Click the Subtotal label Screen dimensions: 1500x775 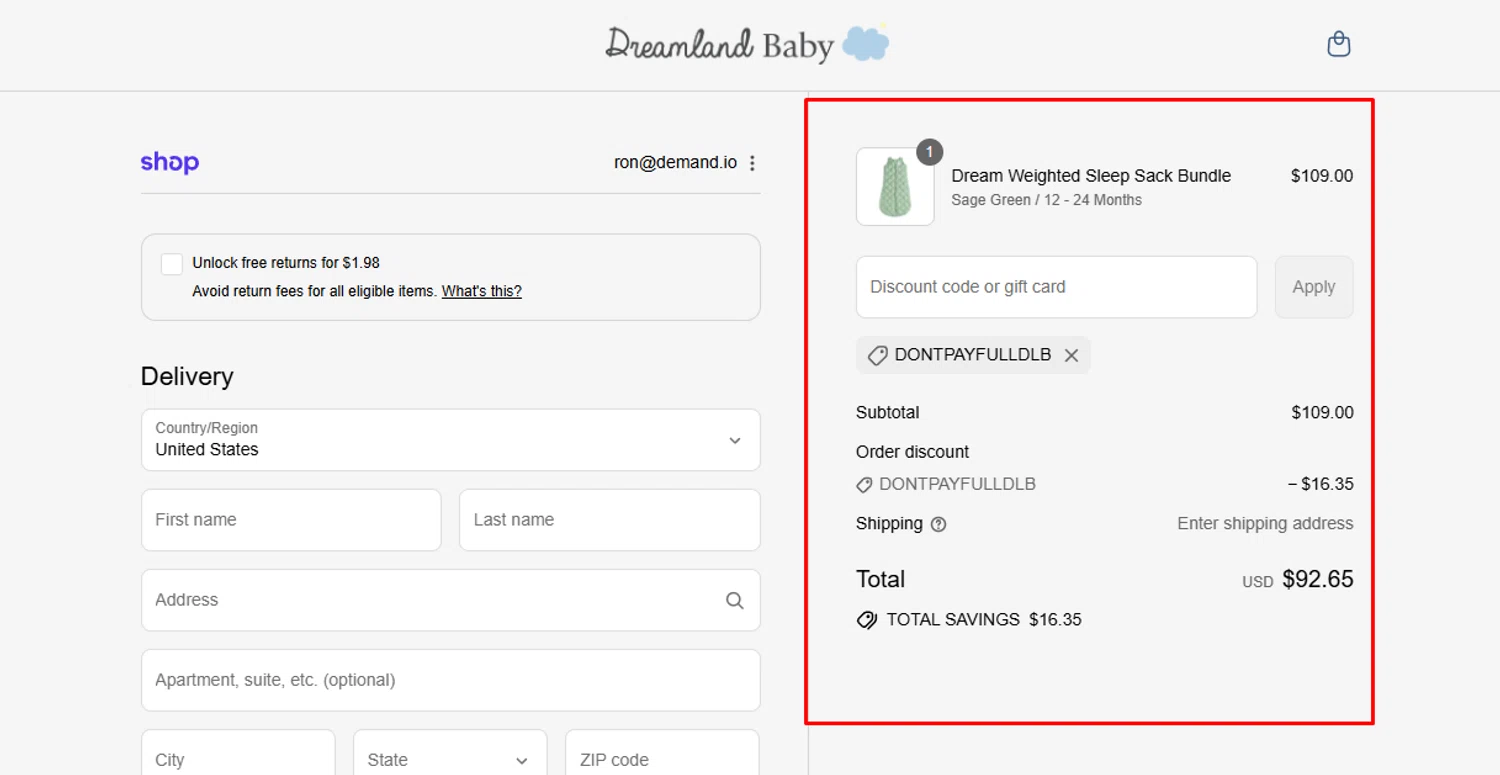pos(887,413)
